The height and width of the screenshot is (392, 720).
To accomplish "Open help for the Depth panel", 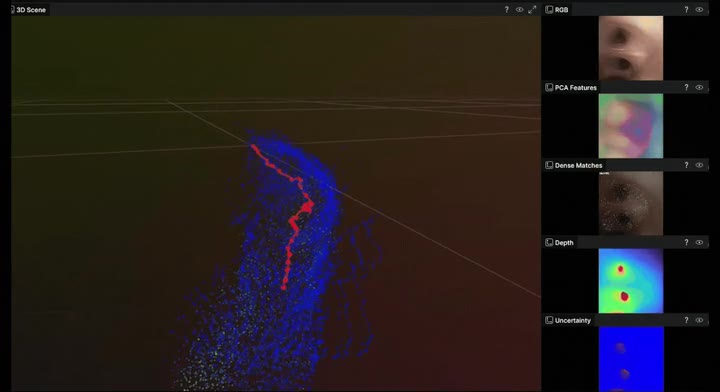I will 686,242.
